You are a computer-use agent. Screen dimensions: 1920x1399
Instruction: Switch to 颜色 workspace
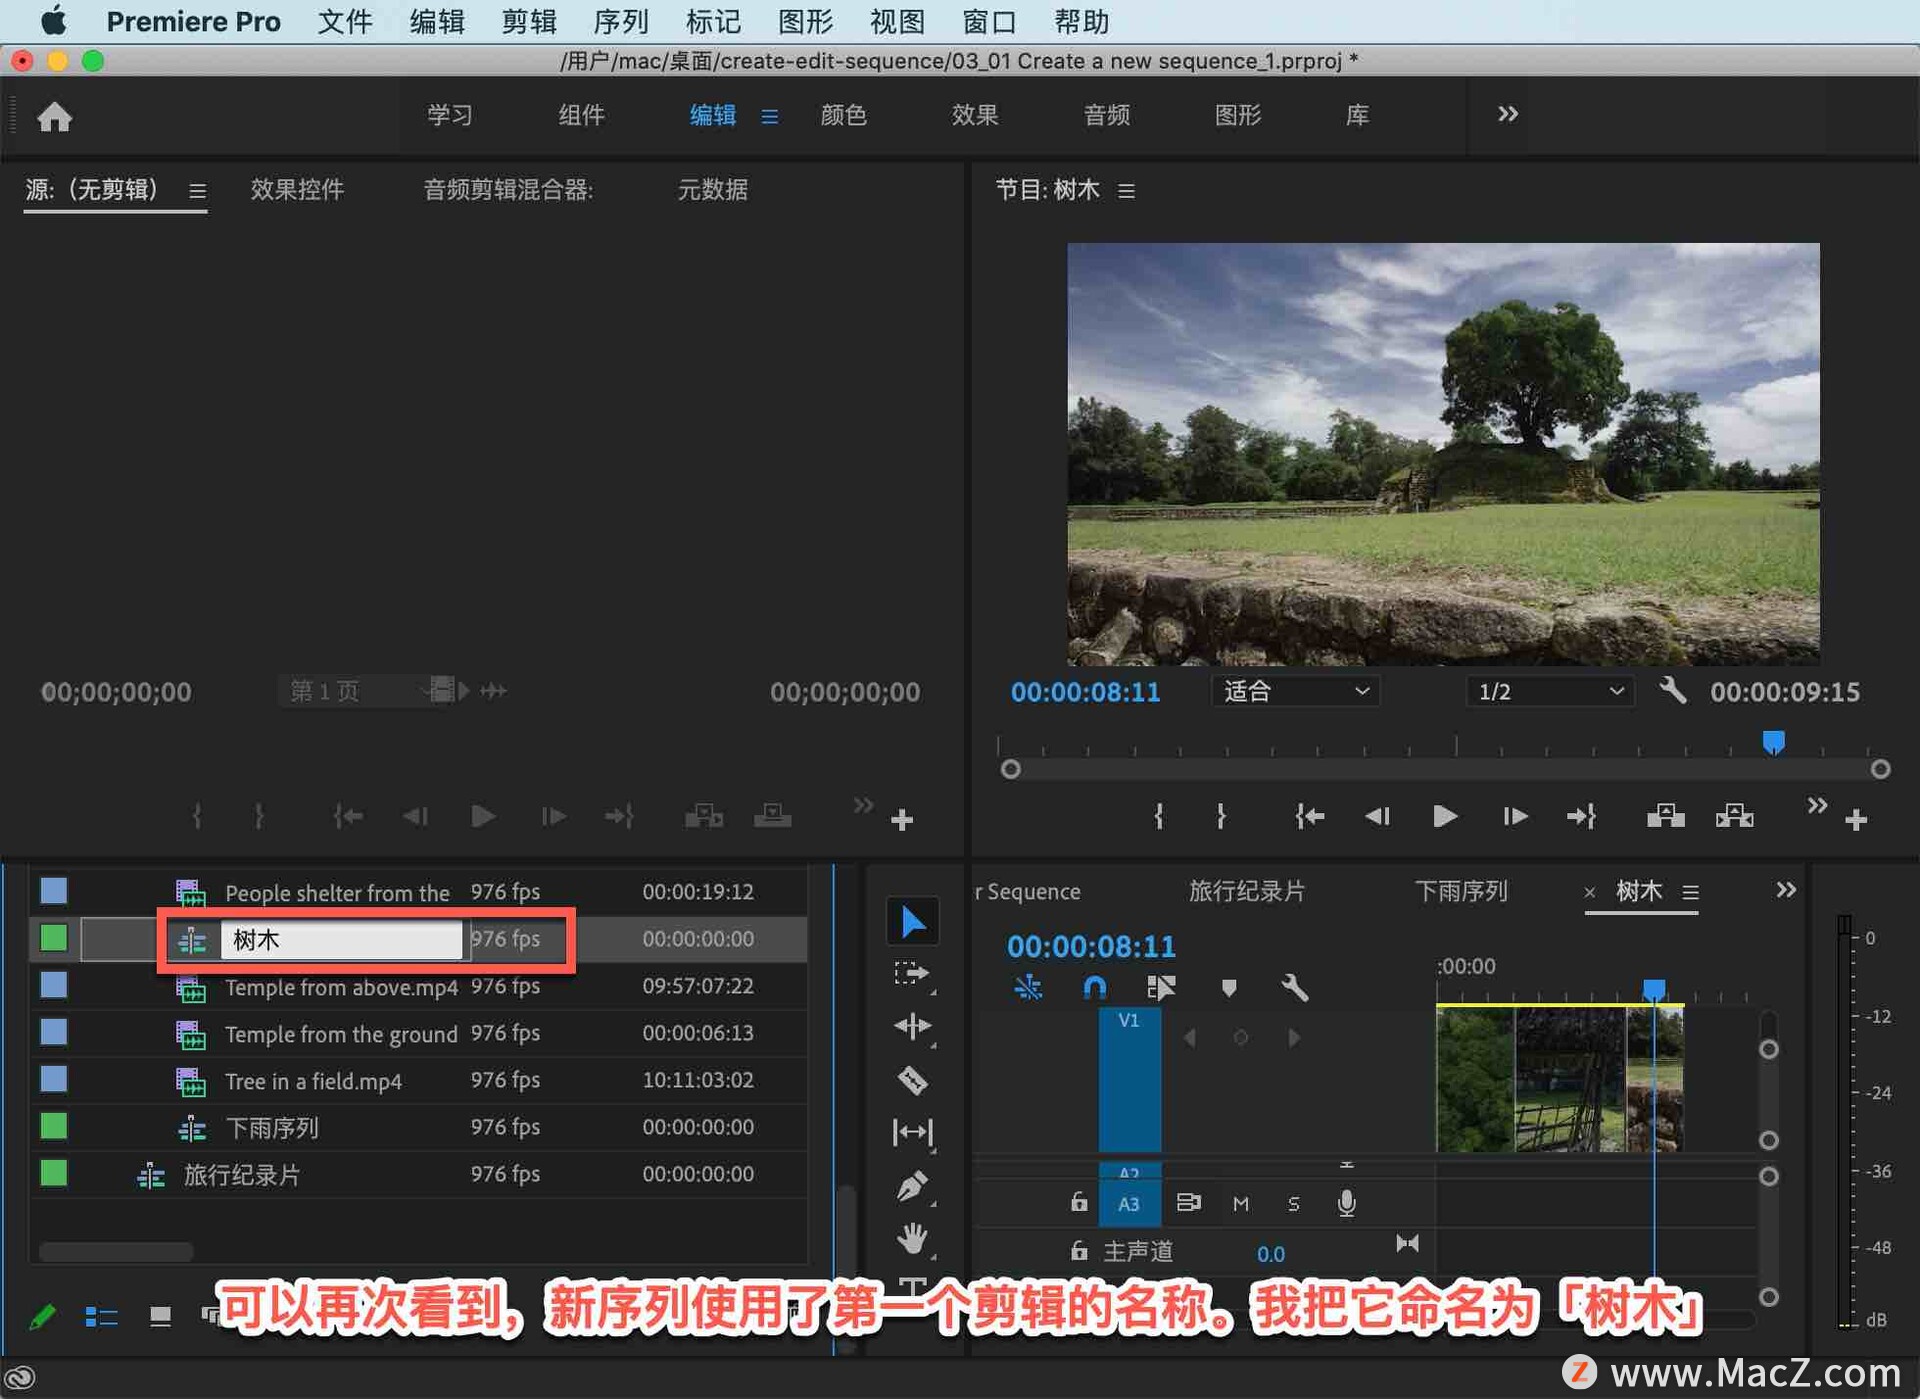(843, 115)
